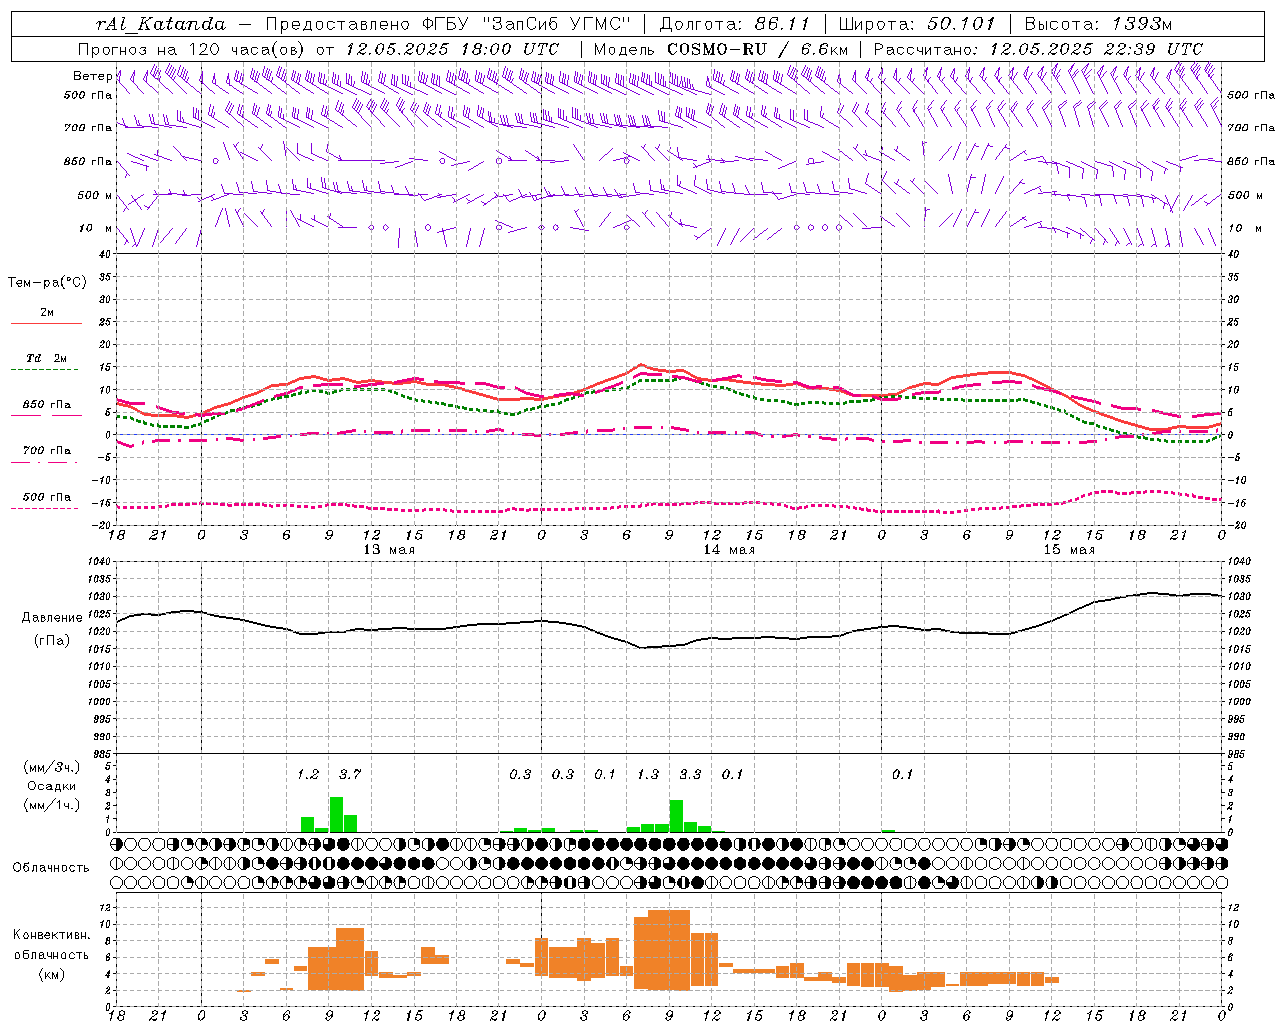Click the precipitation value '3.7'

[x=349, y=774]
